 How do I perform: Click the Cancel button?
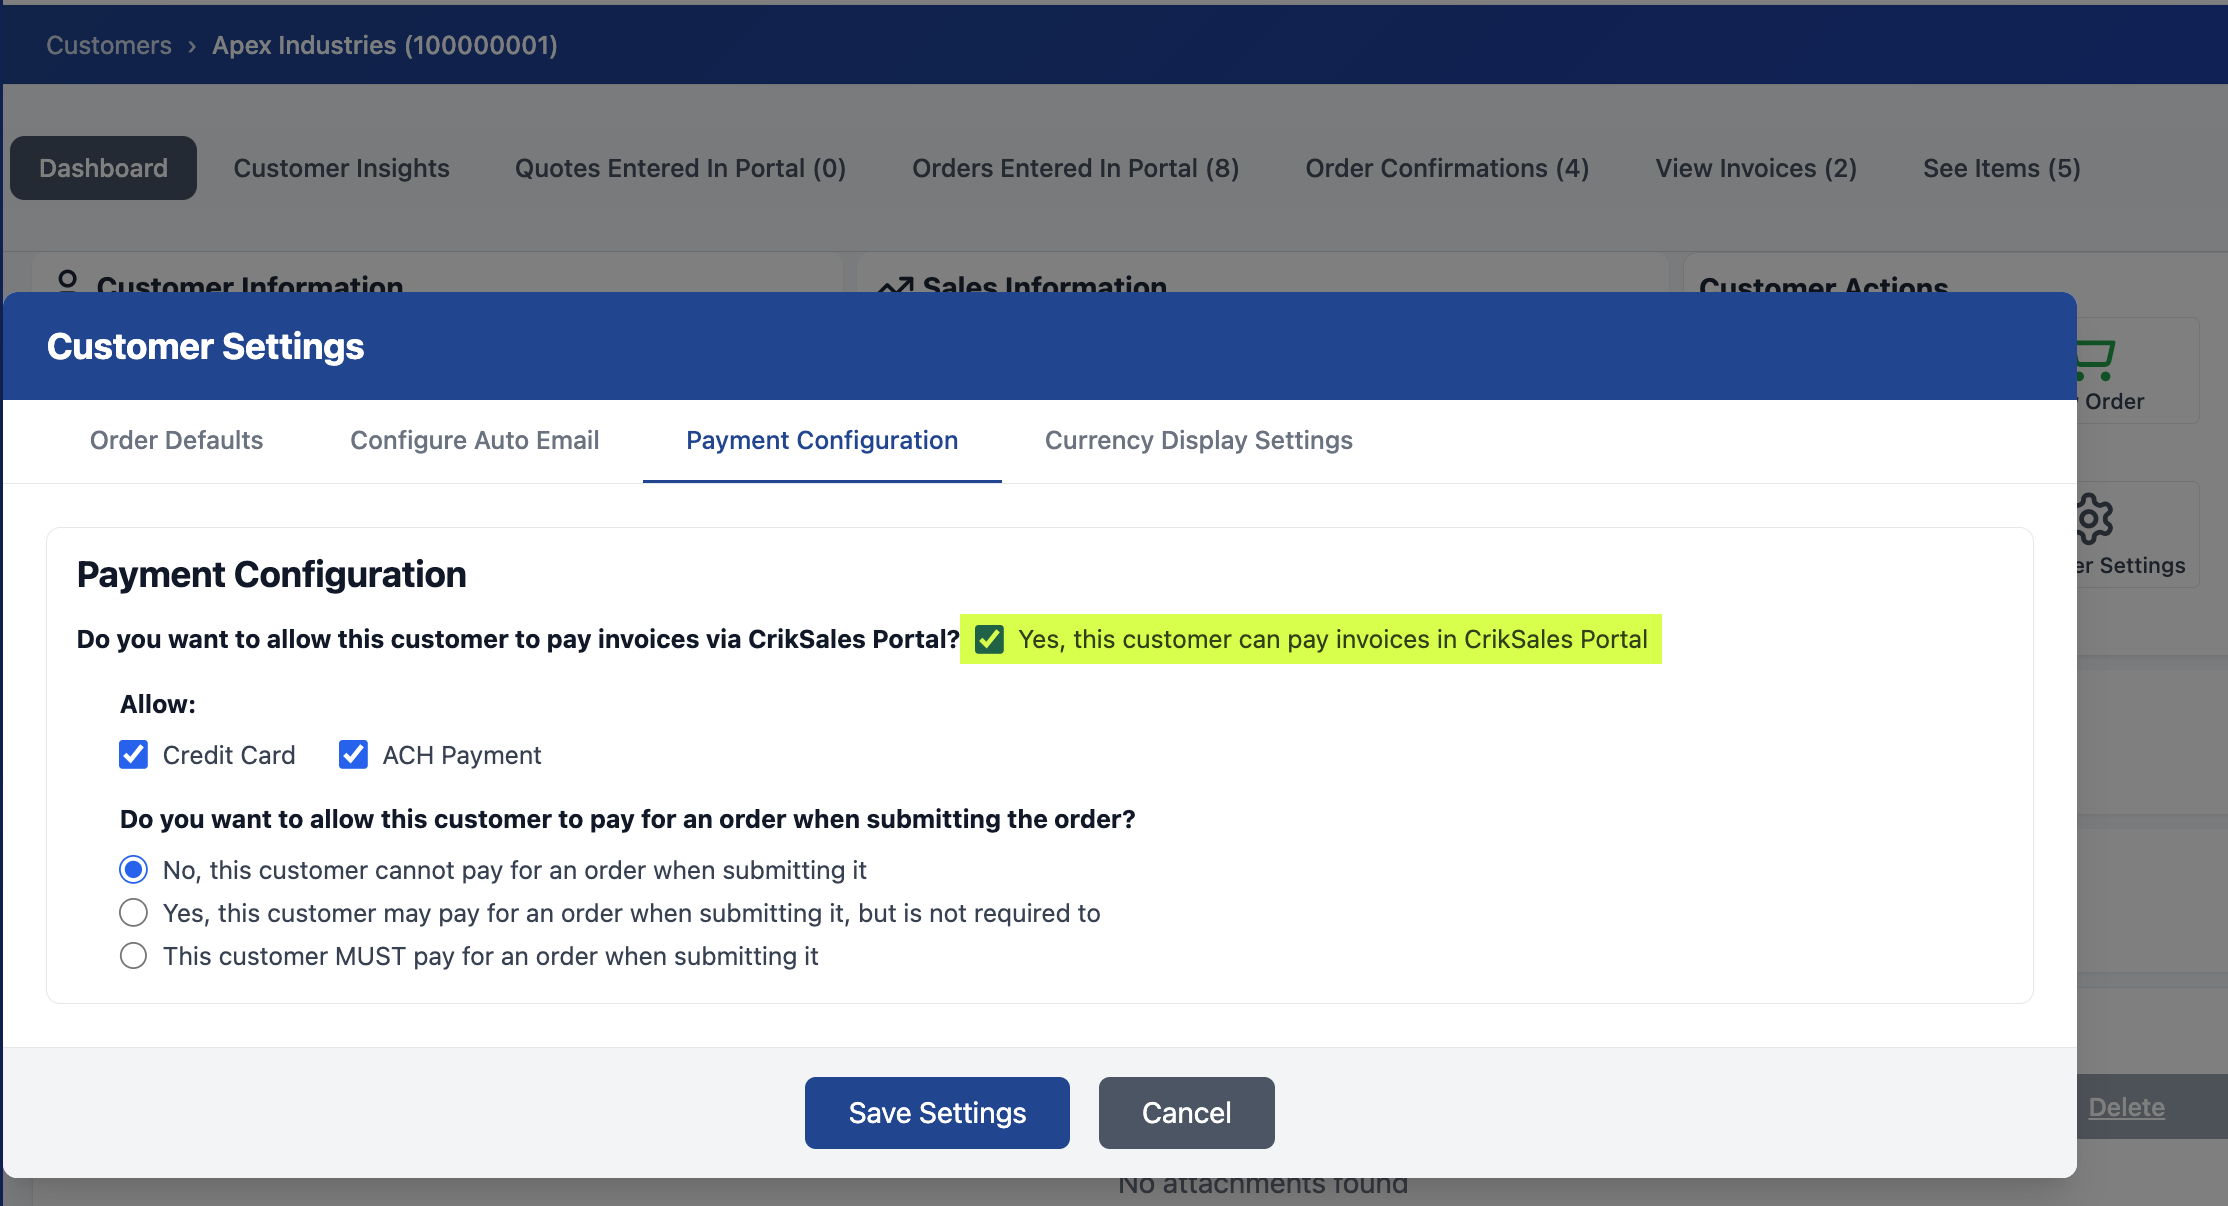pyautogui.click(x=1186, y=1113)
